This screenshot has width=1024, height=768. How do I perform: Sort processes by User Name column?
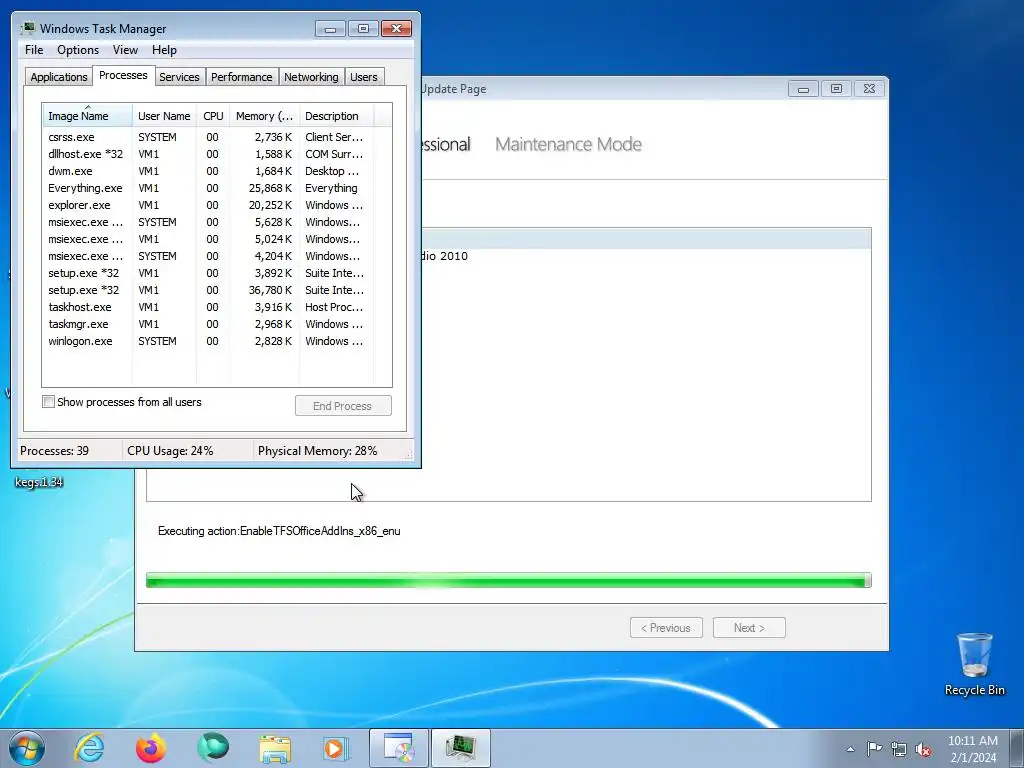click(x=165, y=116)
